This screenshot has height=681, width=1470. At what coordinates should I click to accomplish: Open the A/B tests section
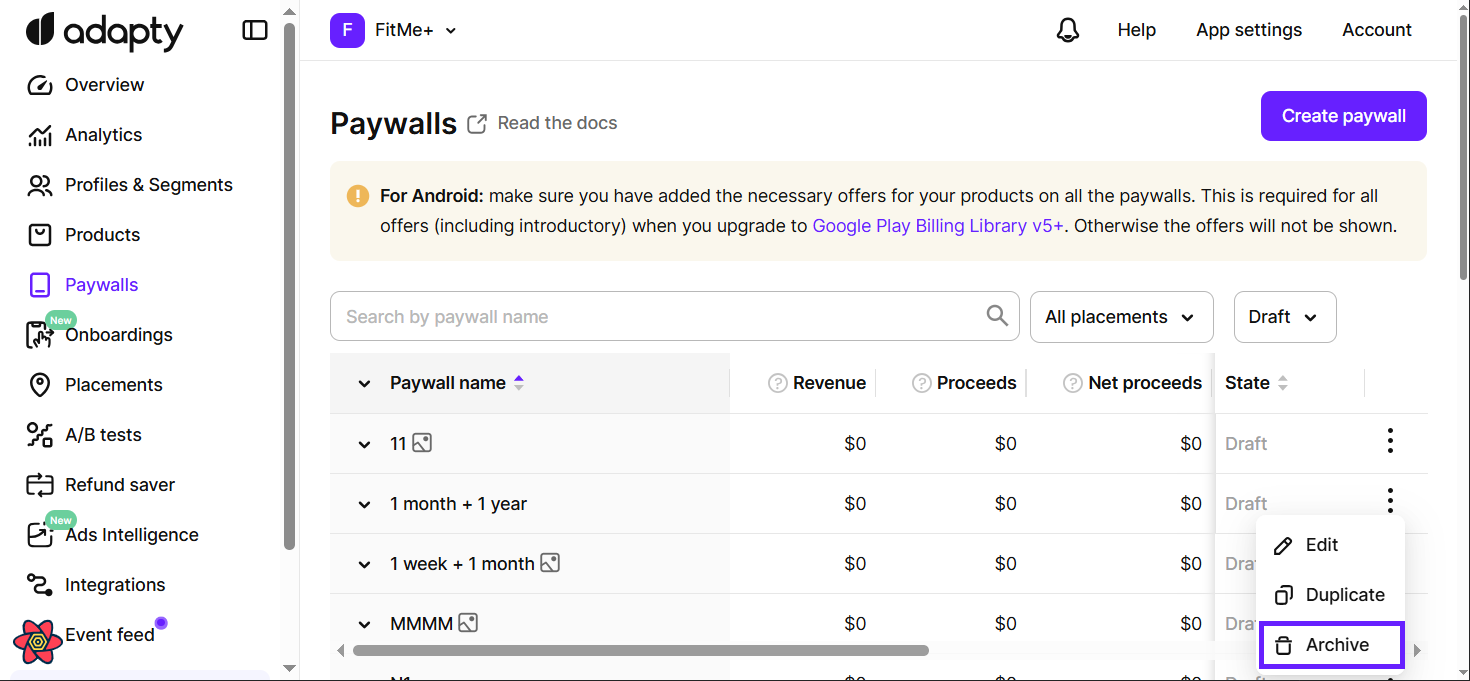[x=104, y=434]
